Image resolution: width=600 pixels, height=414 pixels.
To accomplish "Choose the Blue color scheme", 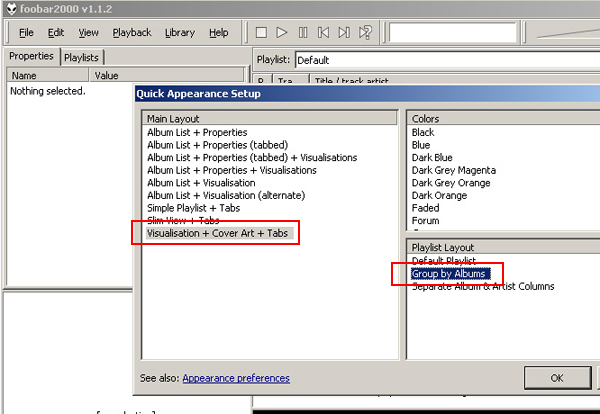I will [x=421, y=145].
